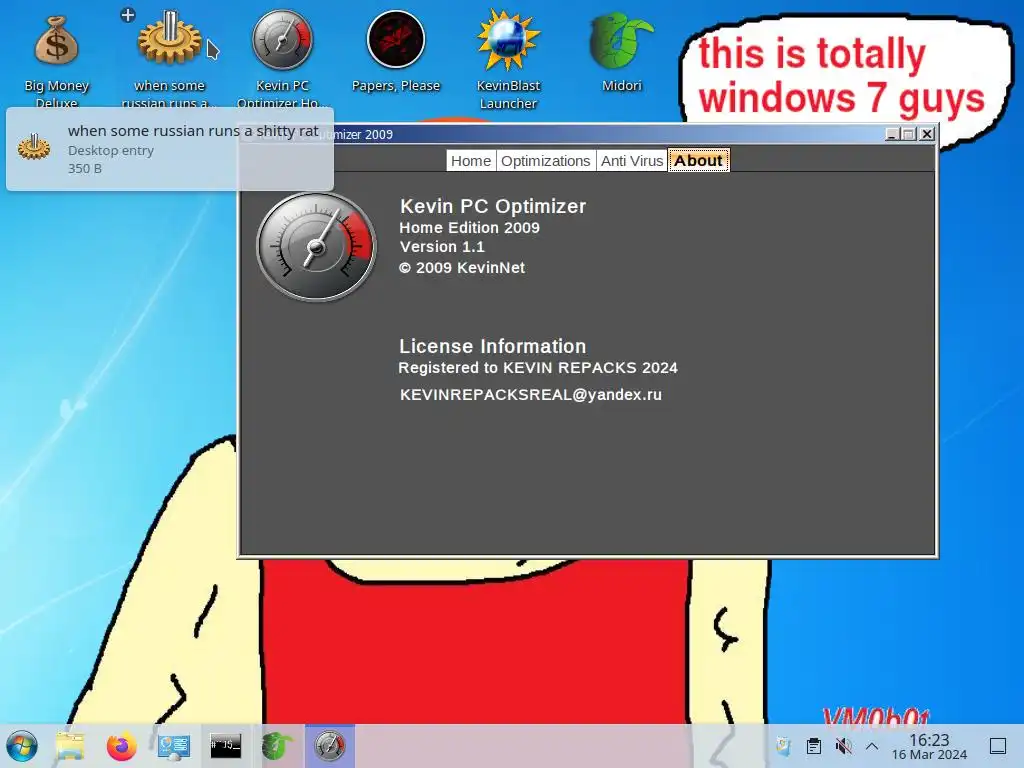Click the plus badge on the gear icon

128,15
